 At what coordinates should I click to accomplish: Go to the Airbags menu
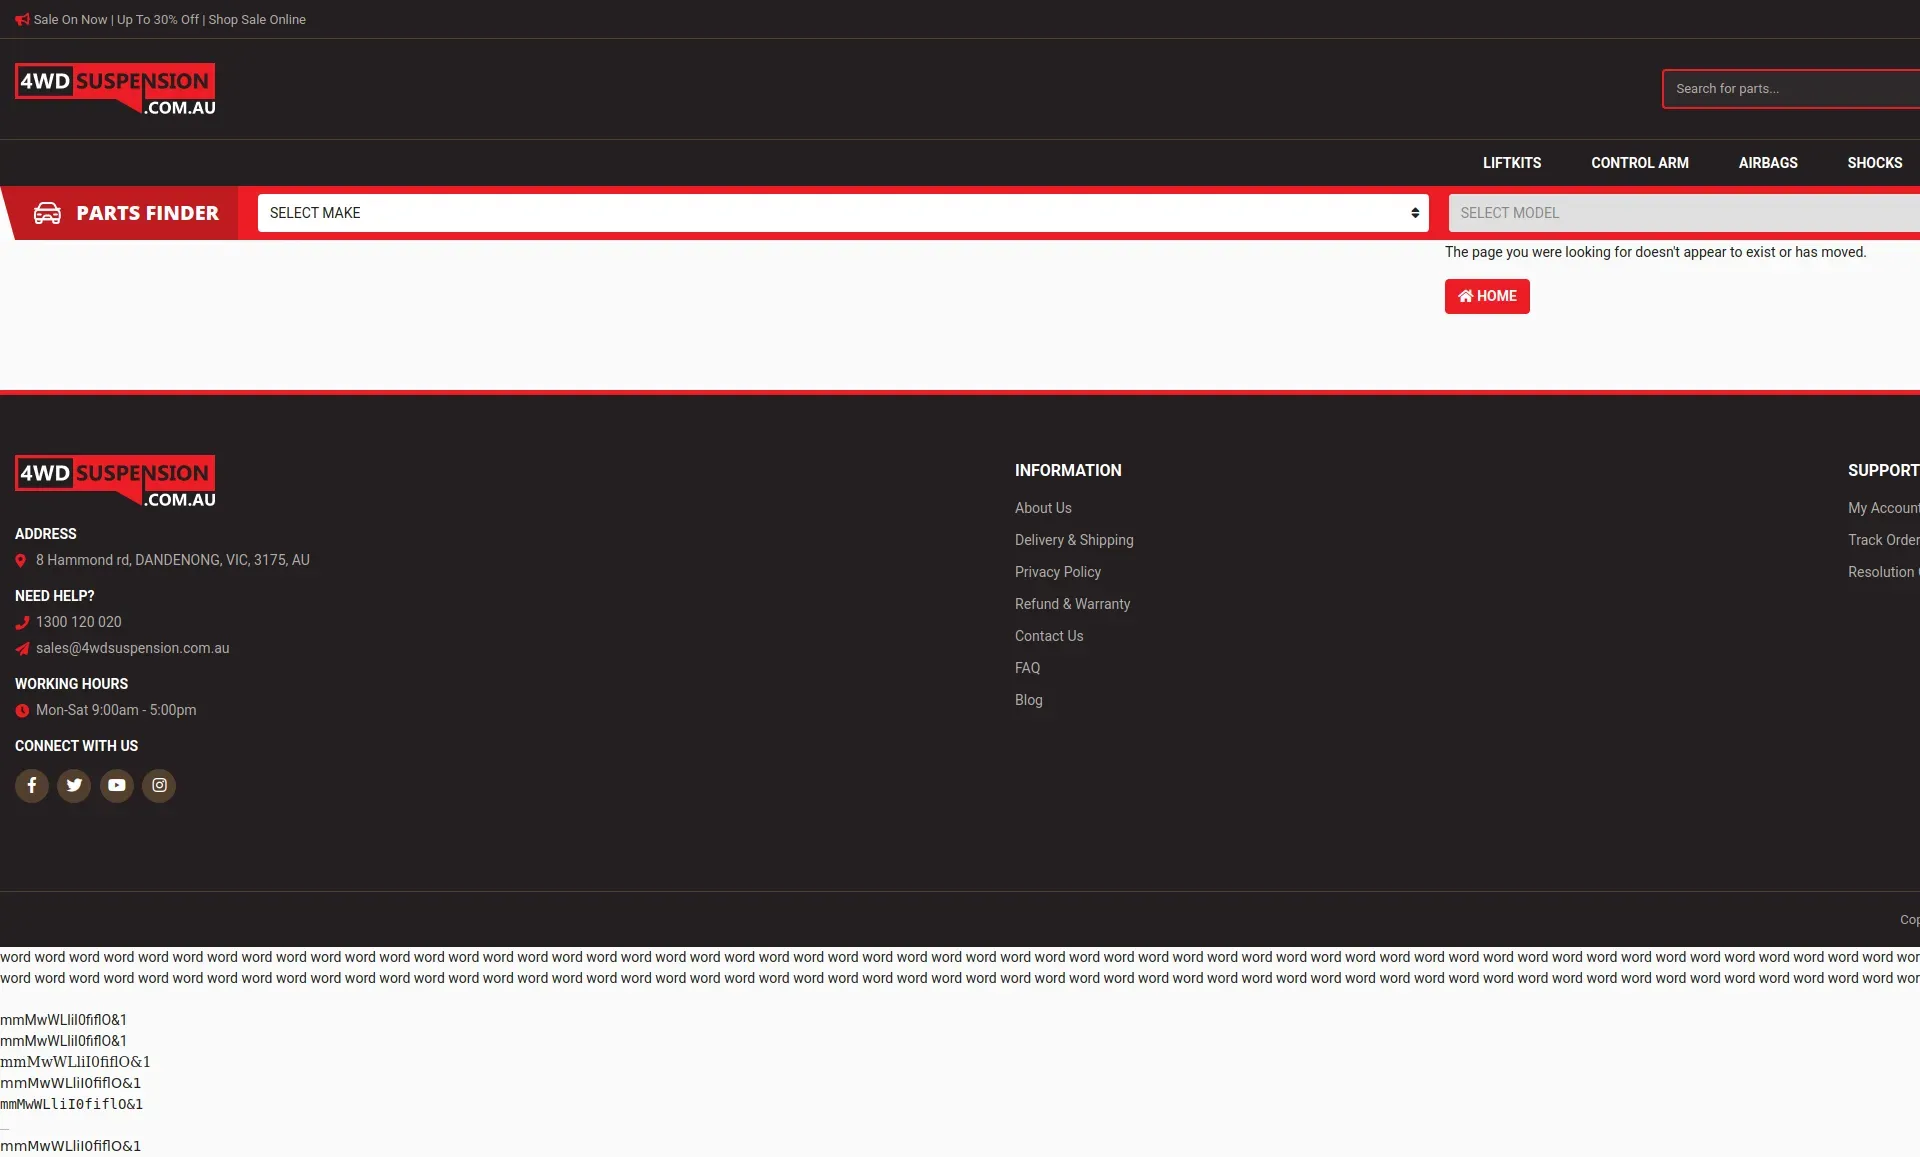tap(1767, 163)
